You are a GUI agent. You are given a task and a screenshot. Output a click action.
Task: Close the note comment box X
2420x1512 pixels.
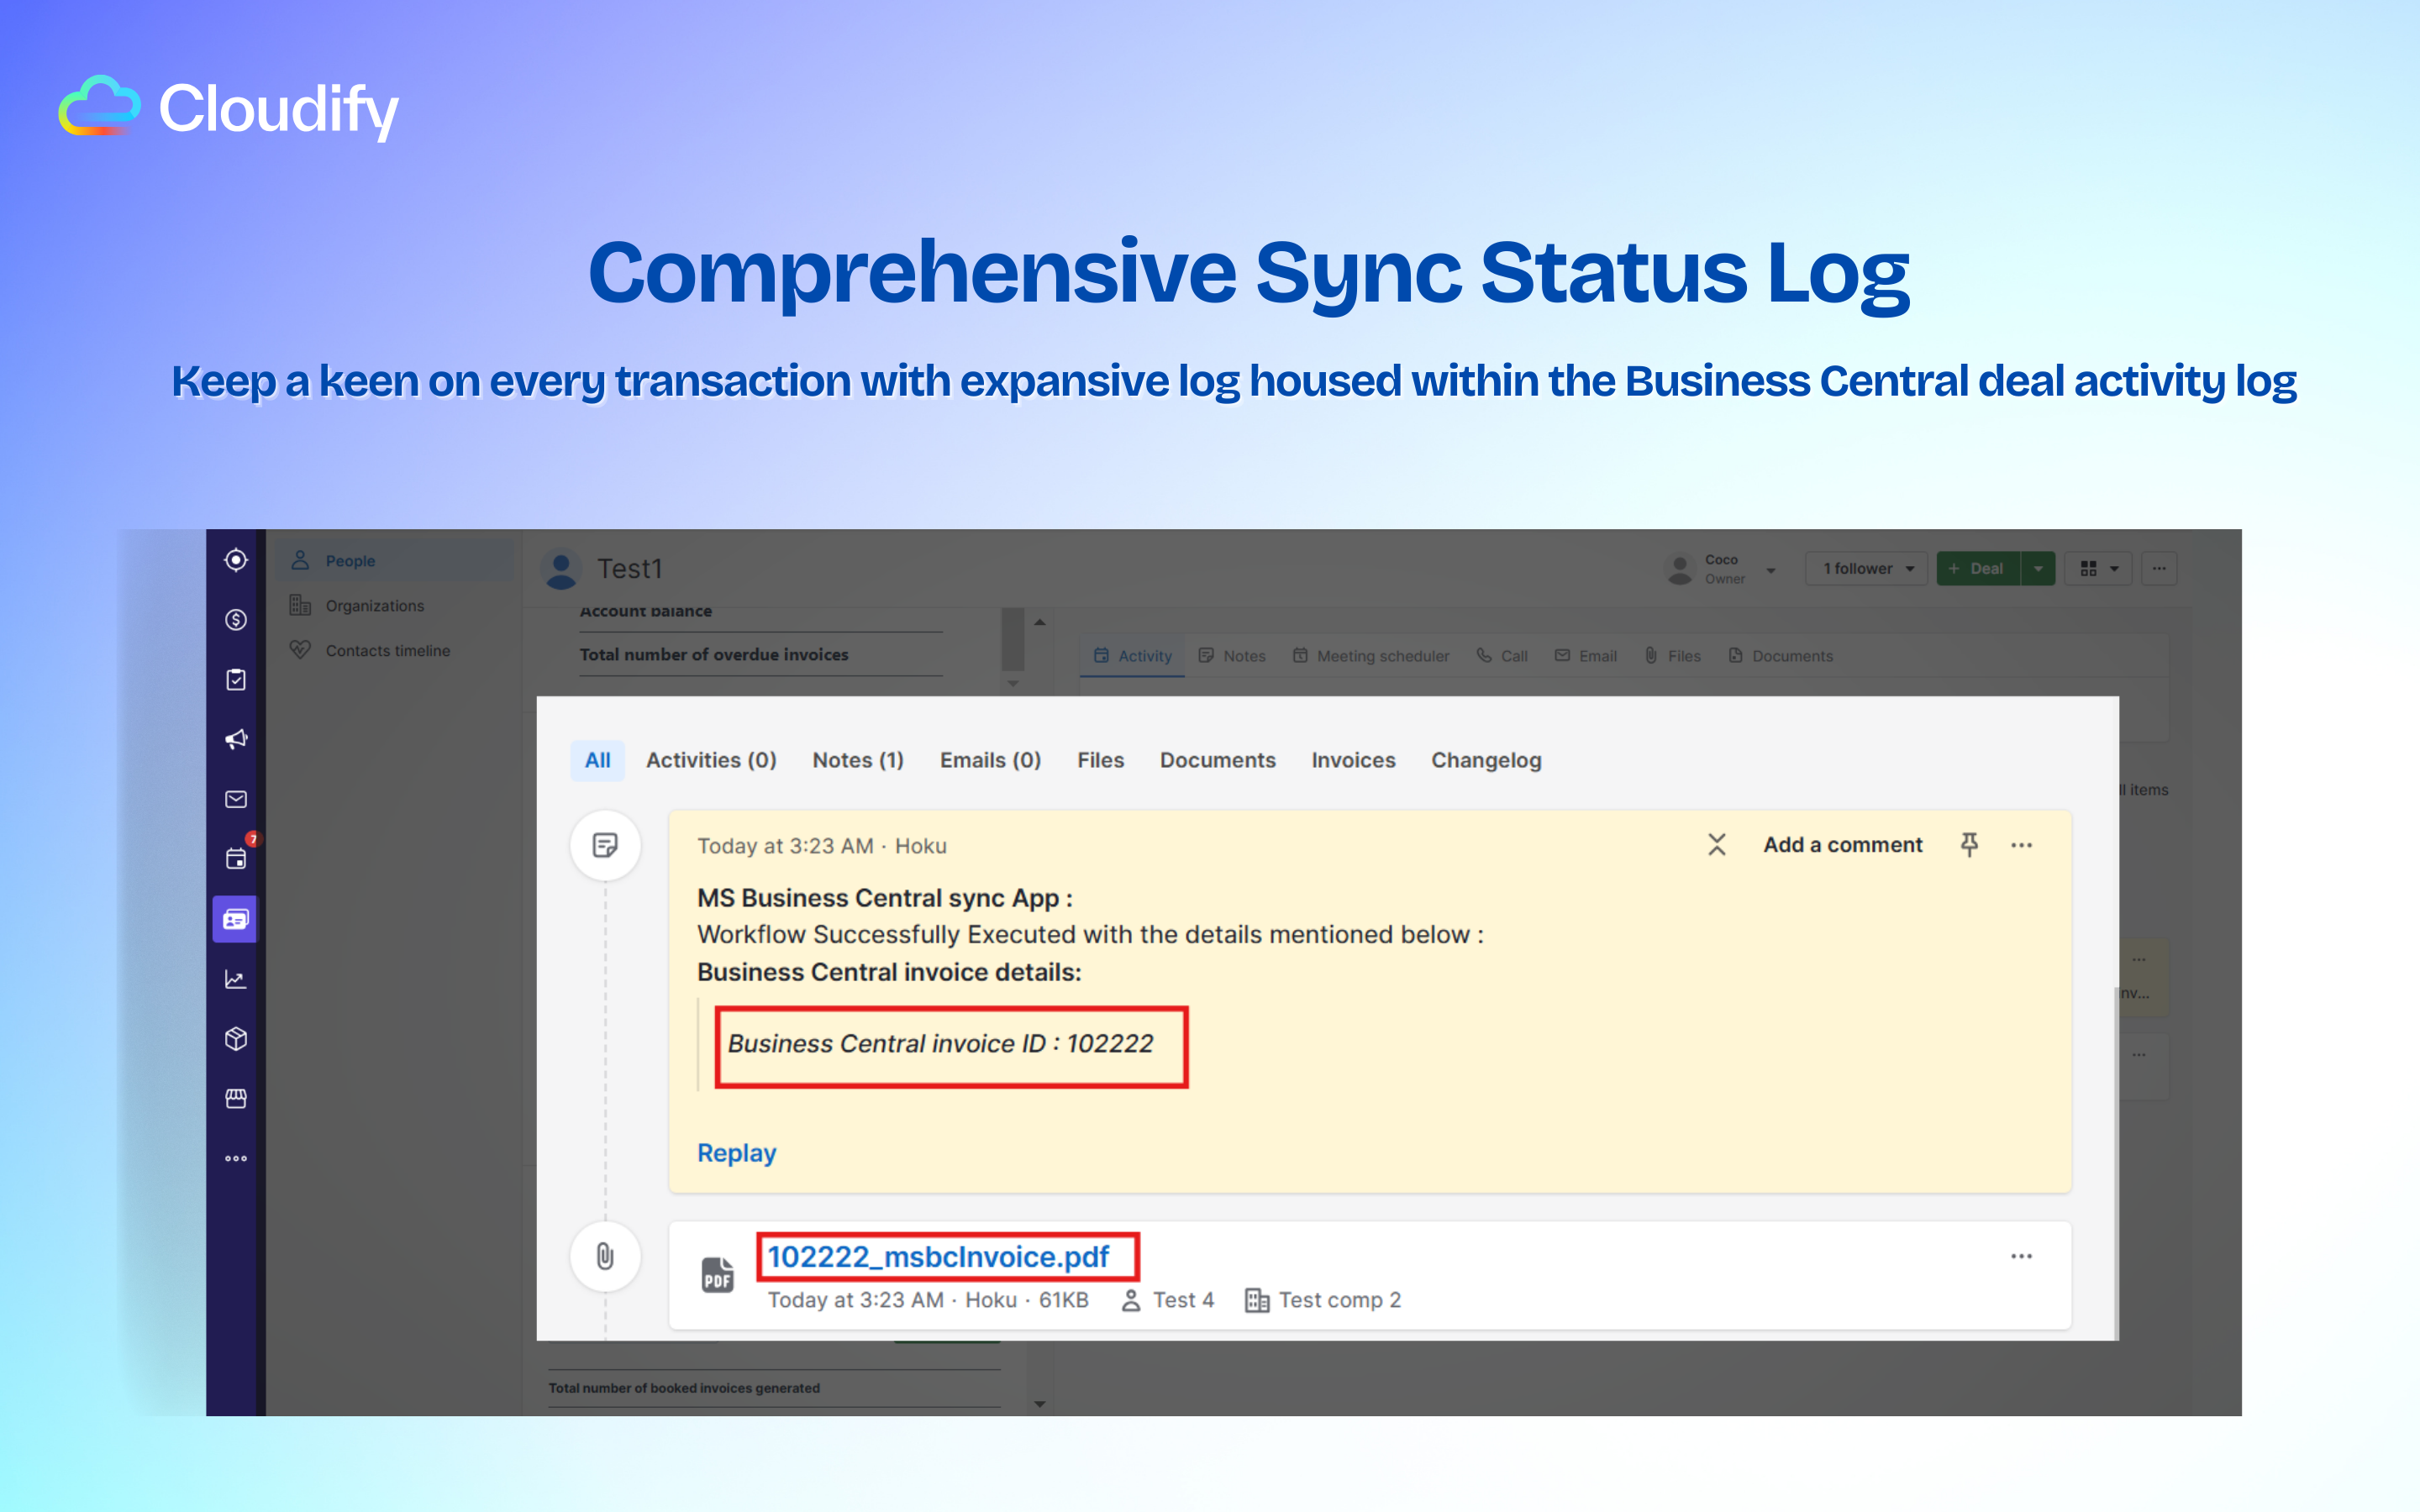pyautogui.click(x=1716, y=845)
